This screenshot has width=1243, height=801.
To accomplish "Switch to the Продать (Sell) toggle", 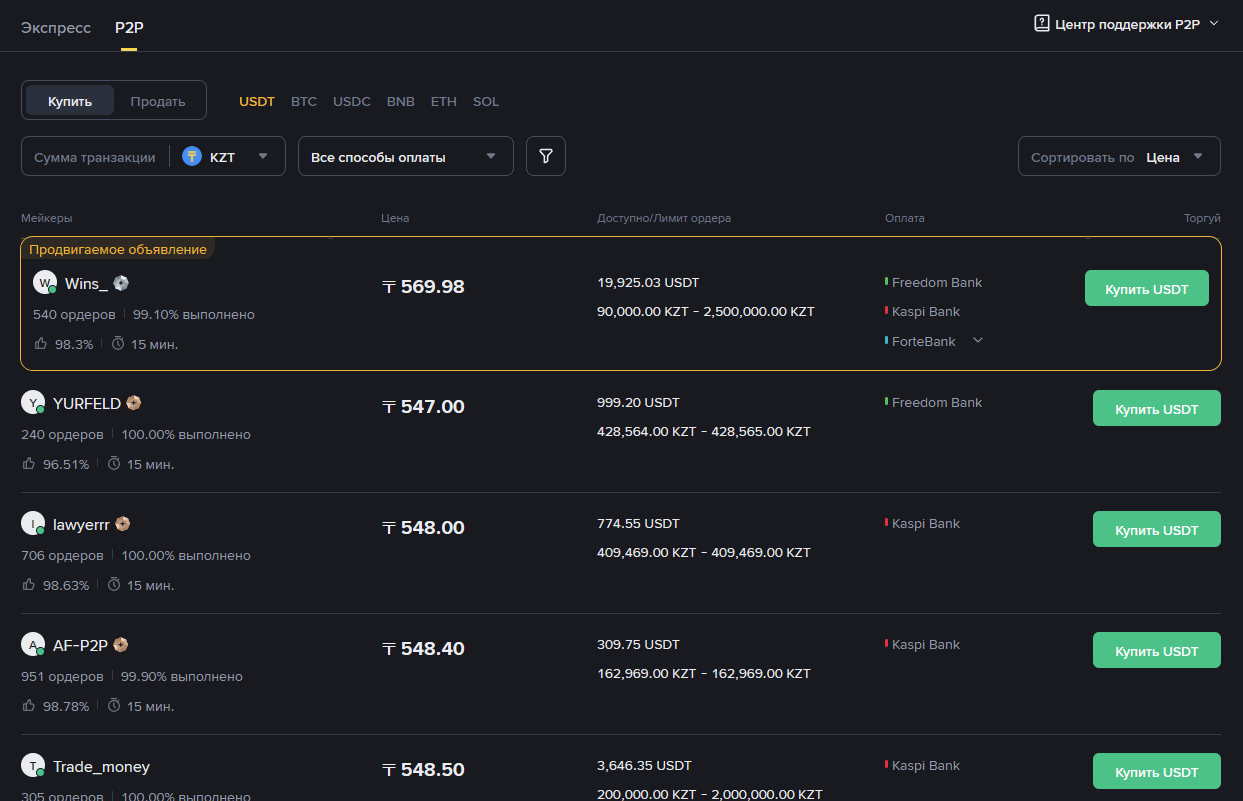I will 158,101.
